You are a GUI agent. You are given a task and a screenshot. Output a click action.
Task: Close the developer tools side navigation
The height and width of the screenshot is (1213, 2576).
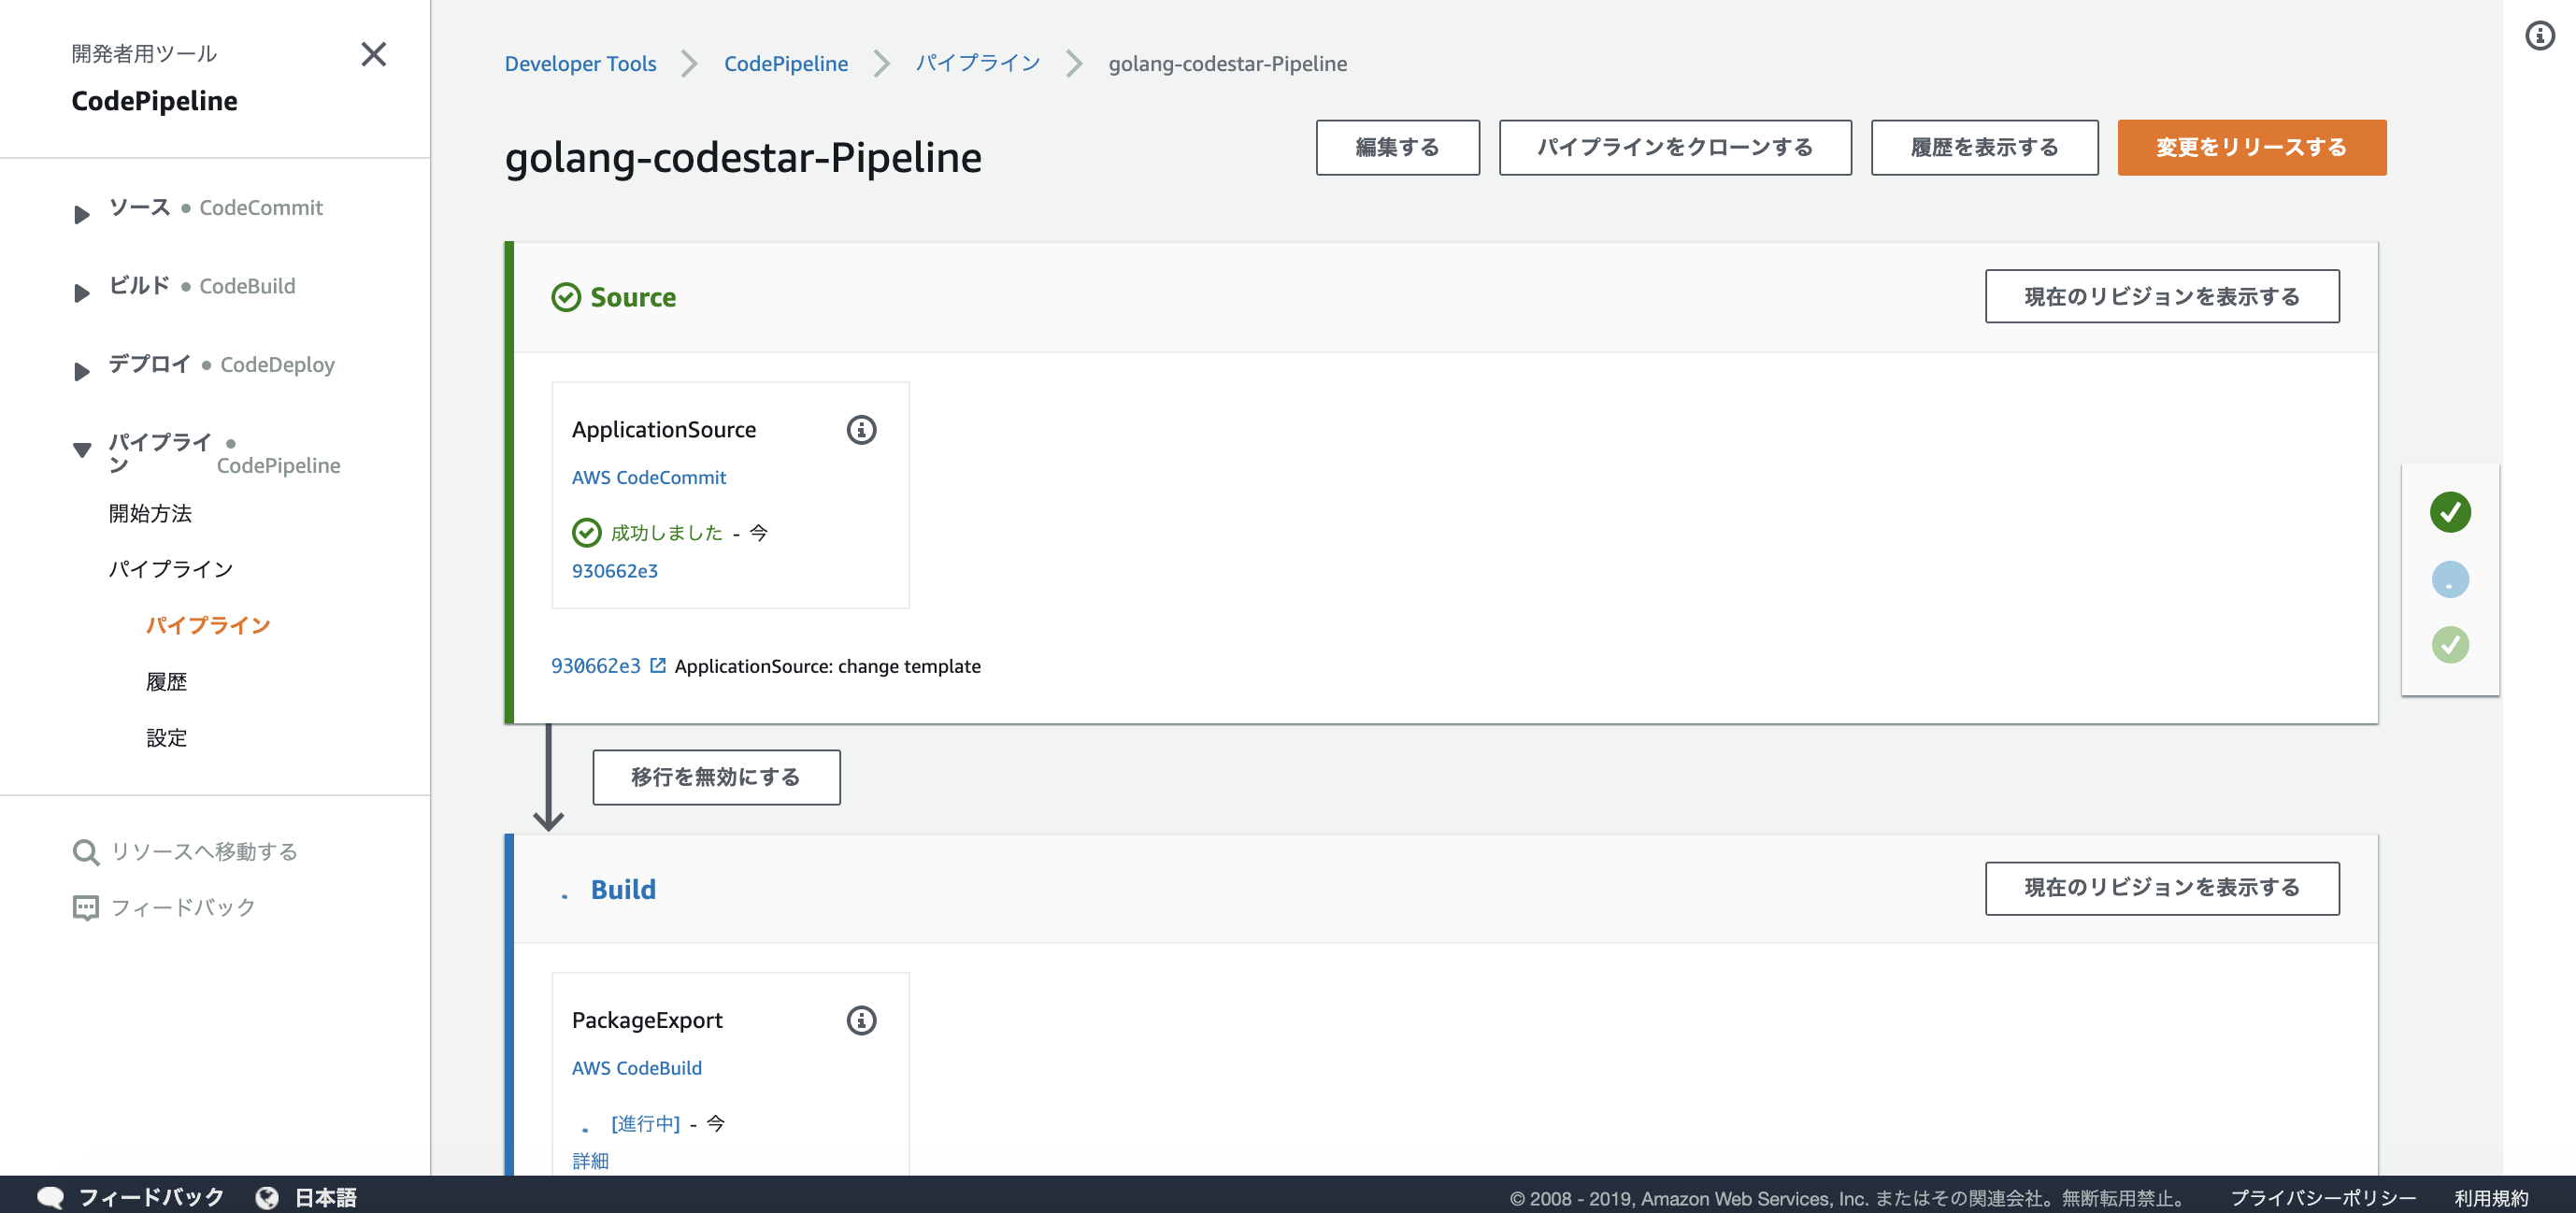[373, 54]
